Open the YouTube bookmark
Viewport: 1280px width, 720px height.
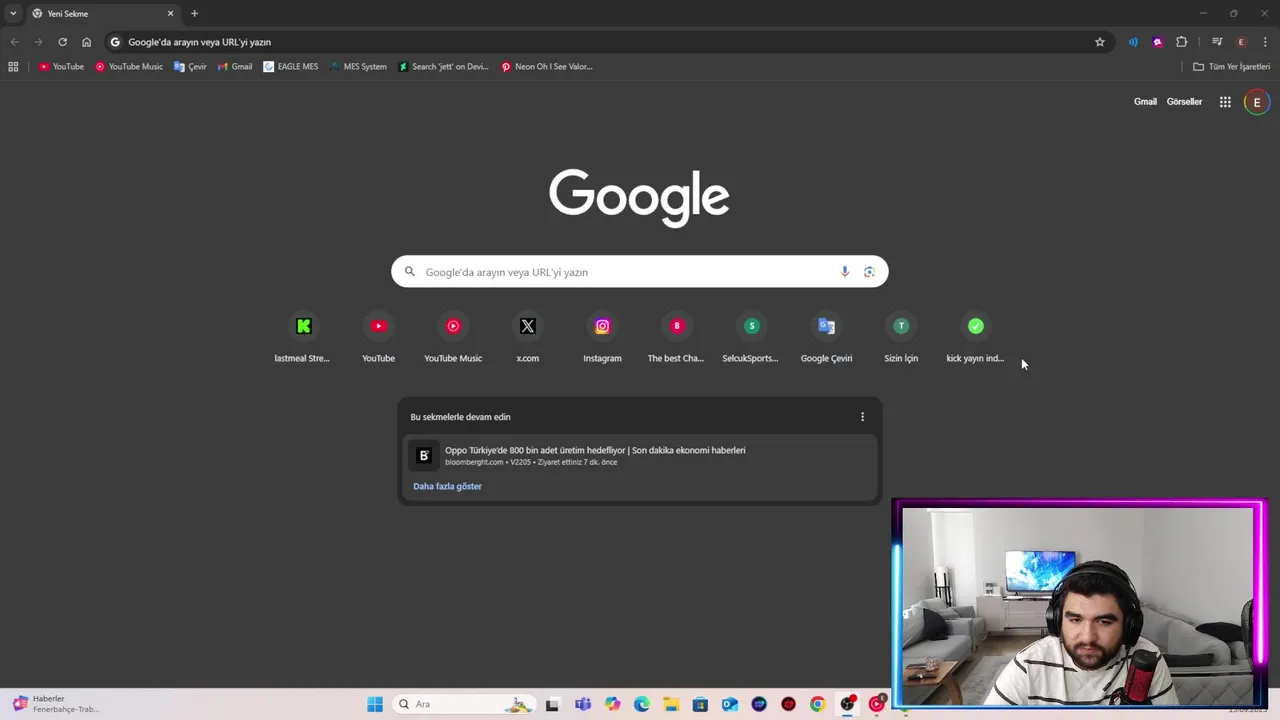61,67
